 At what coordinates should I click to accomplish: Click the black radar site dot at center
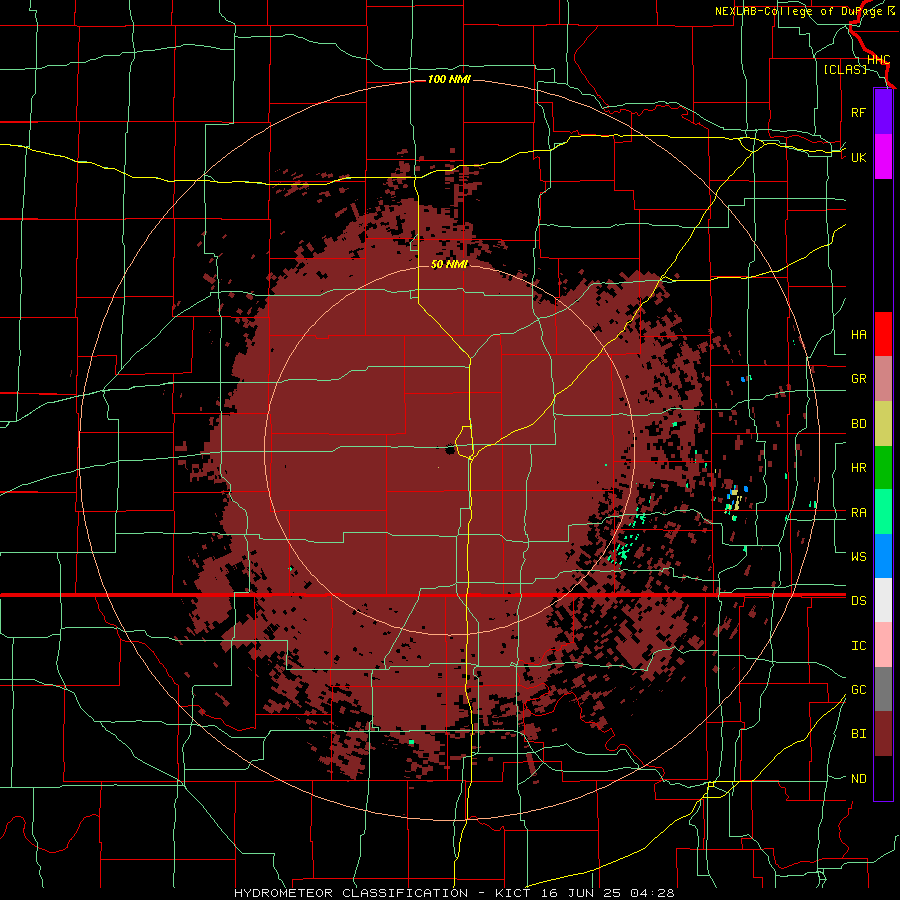point(450,449)
